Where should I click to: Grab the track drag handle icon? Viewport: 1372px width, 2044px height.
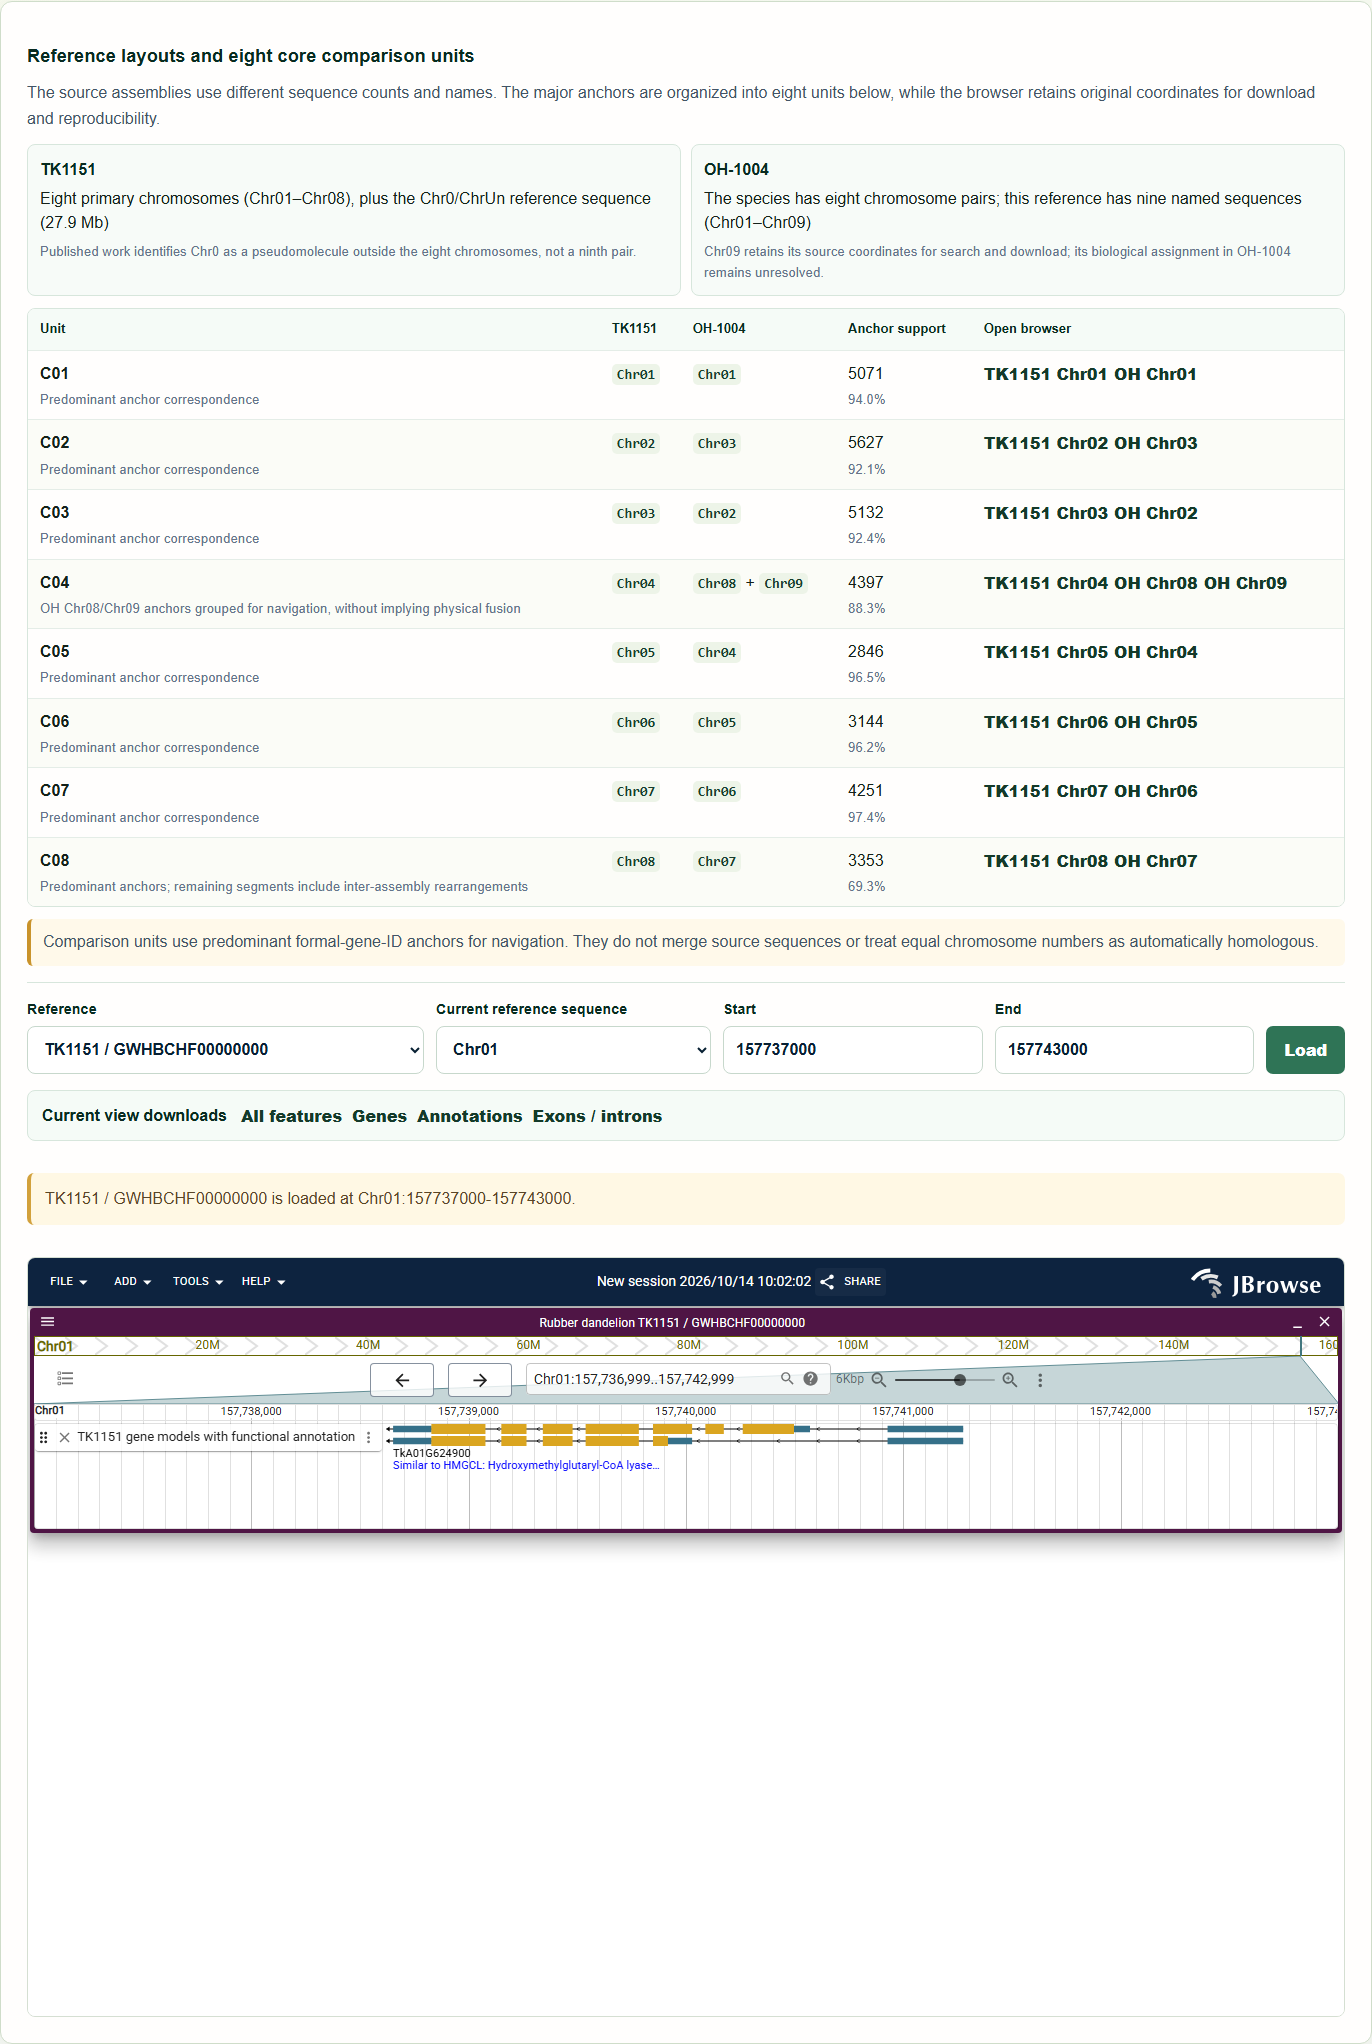[x=43, y=1437]
